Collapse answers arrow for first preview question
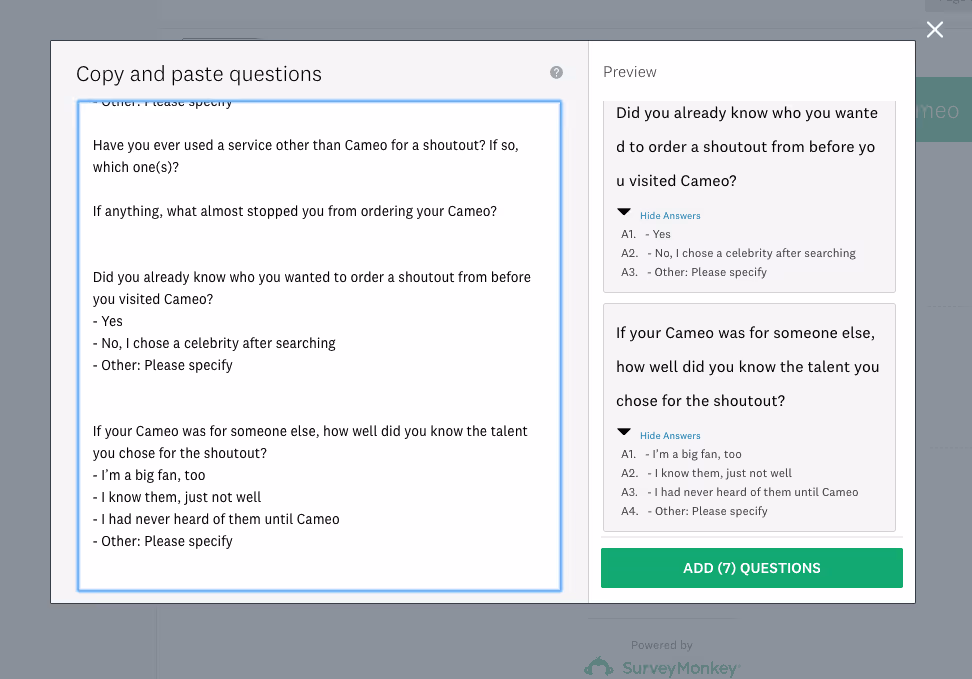This screenshot has height=679, width=972. (x=624, y=212)
